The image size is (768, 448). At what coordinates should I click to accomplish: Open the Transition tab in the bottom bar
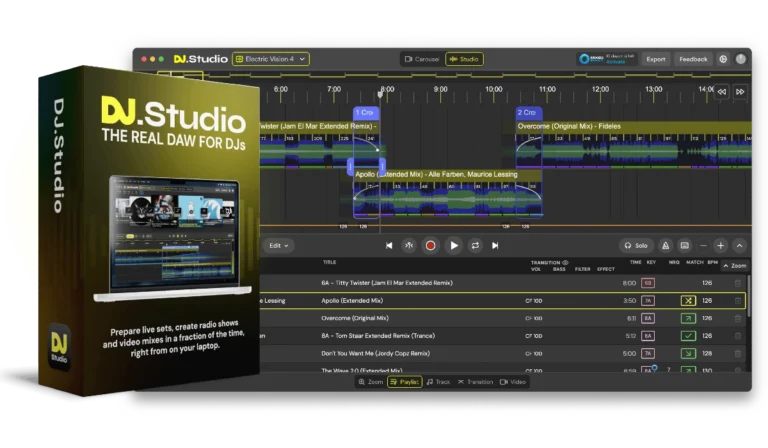(x=475, y=382)
